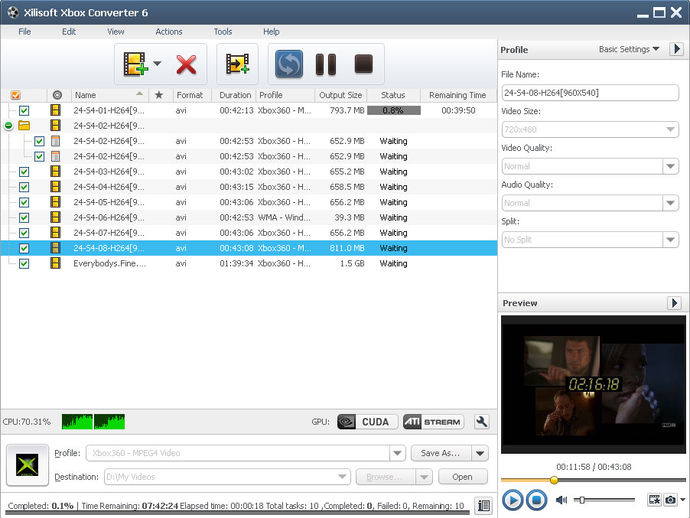Screen dimensions: 690x518
Task: Open GPU settings wrench icon
Action: tap(481, 422)
